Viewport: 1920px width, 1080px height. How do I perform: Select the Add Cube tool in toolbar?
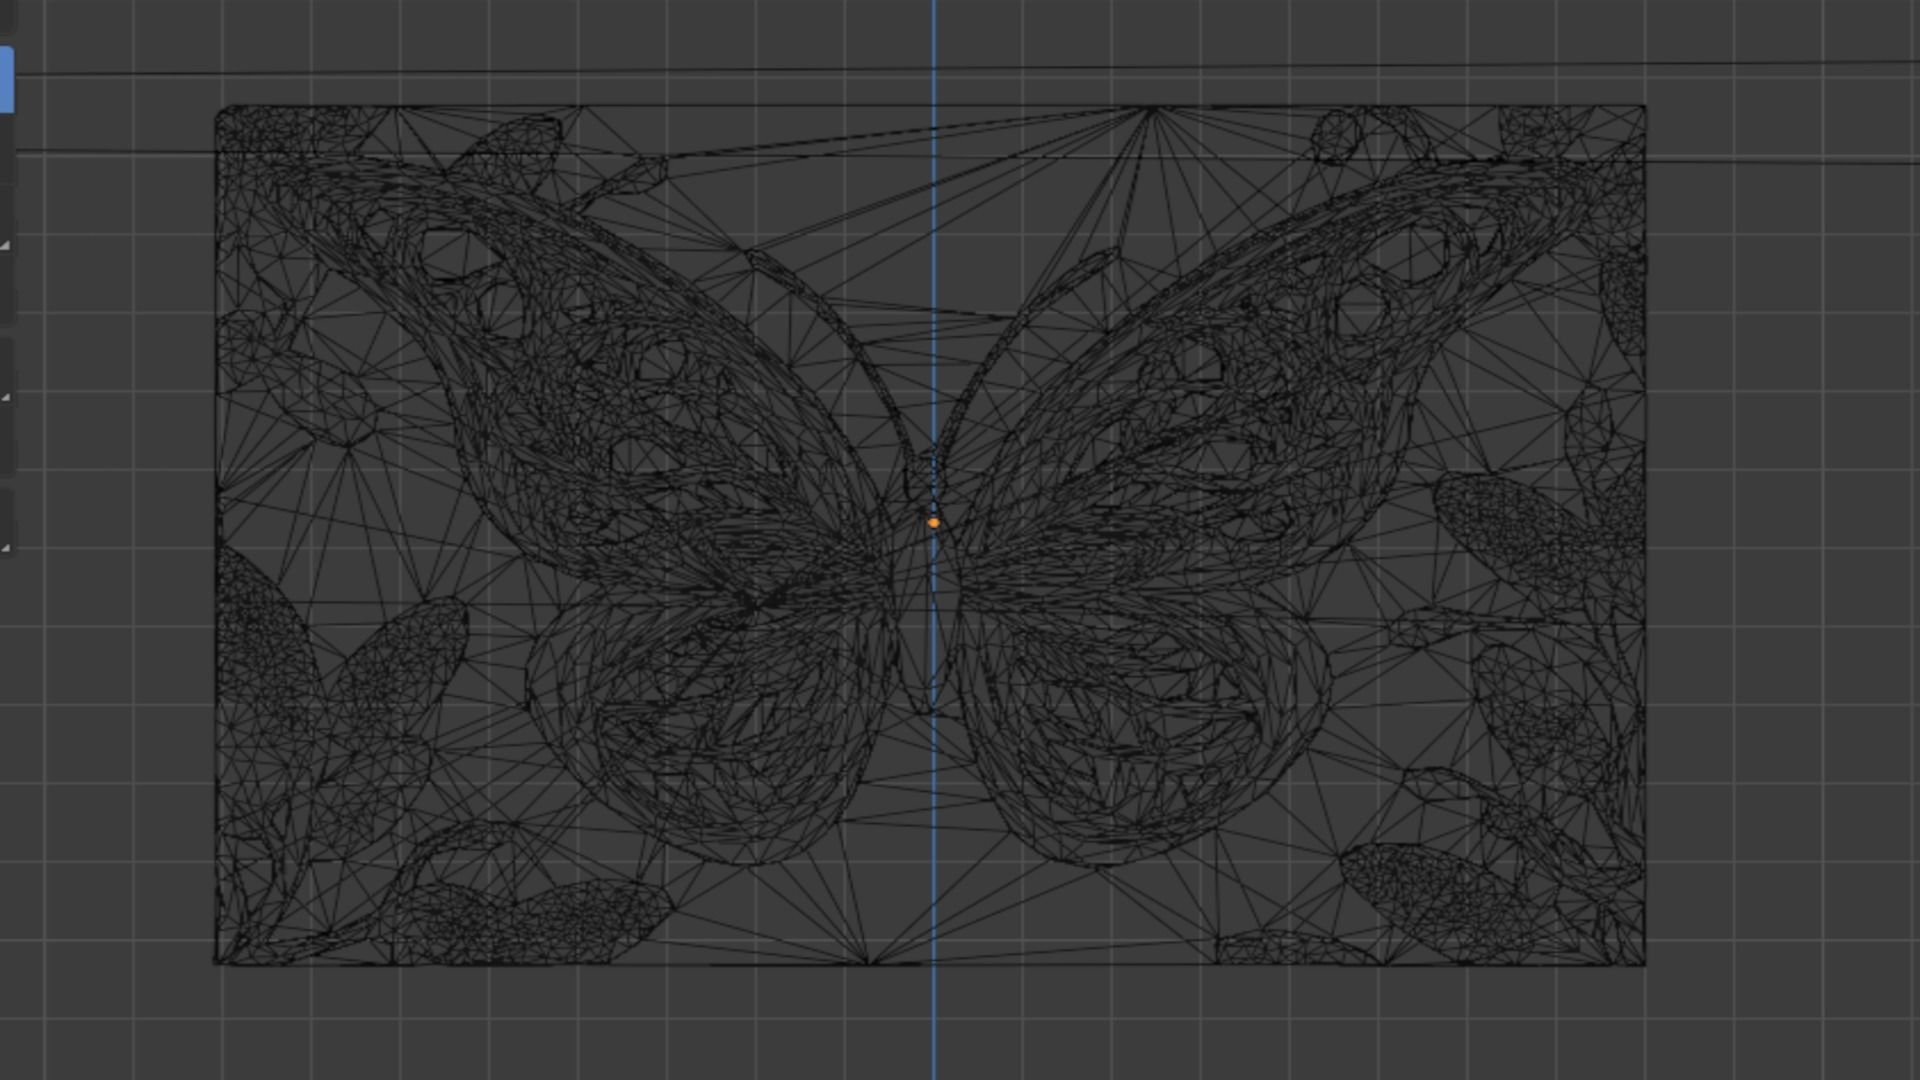pyautogui.click(x=5, y=522)
